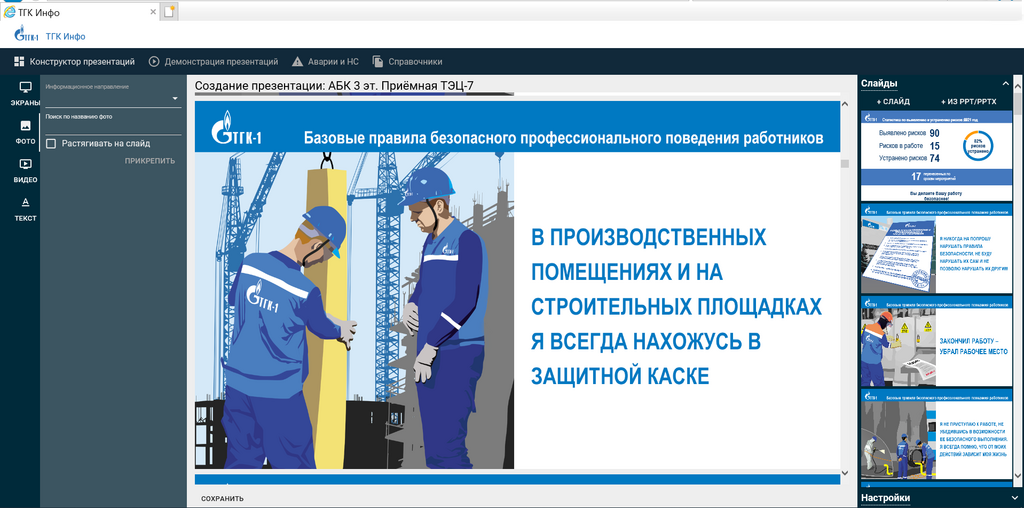Close the ТГК Инфо browser tab
1024x508 pixels.
click(x=153, y=12)
